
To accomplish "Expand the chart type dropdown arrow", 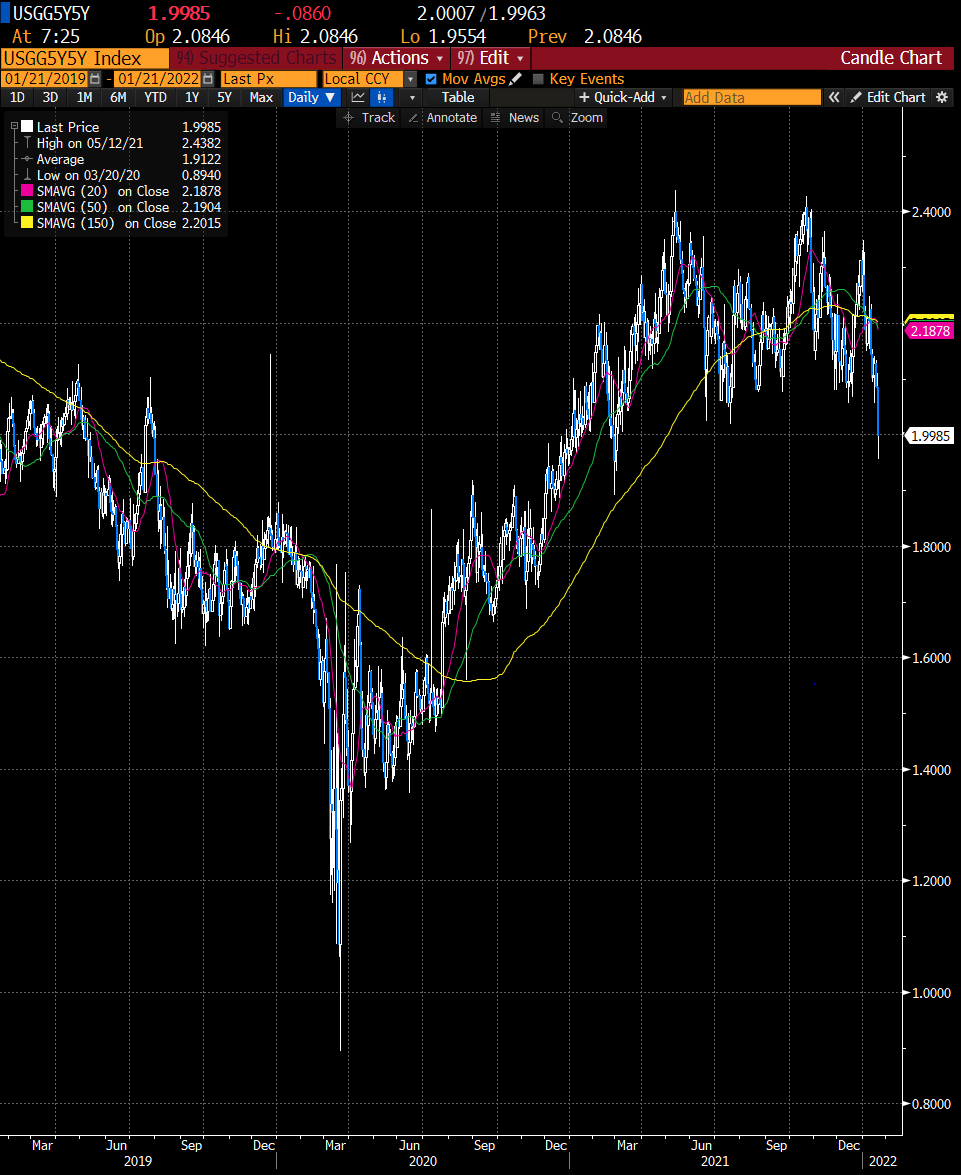I will 412,97.
